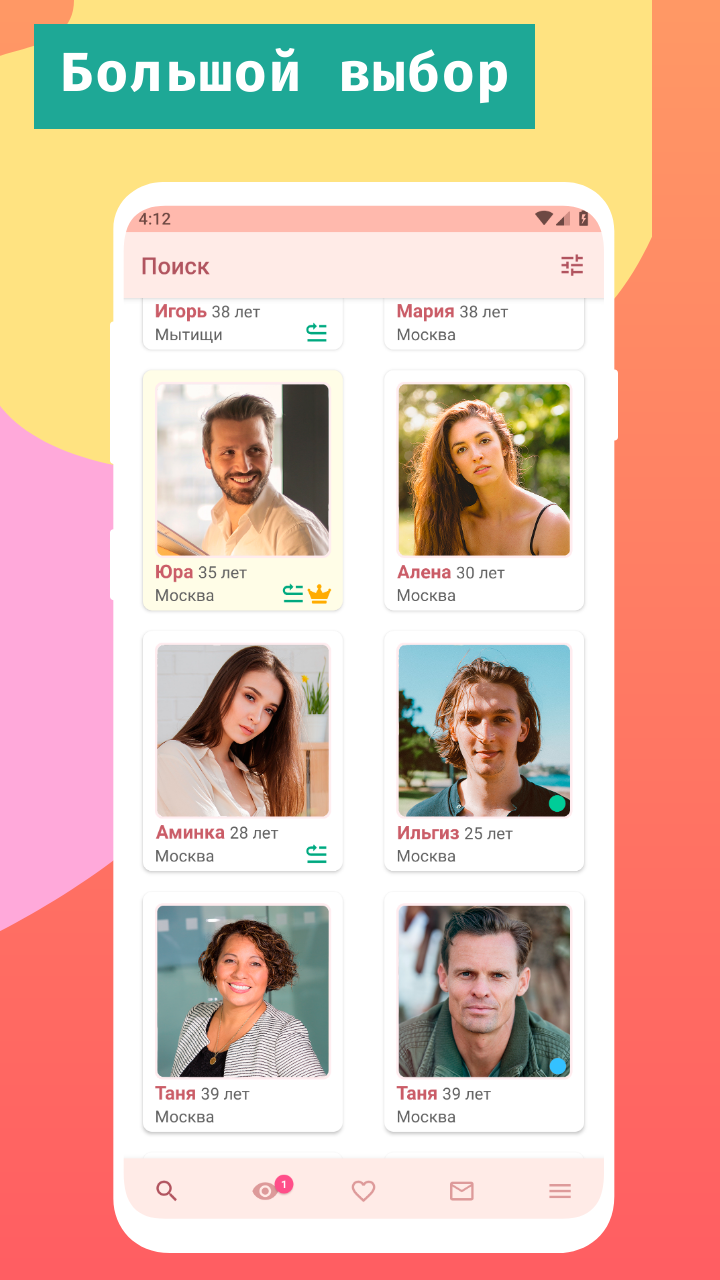720x1280 pixels.
Task: Tap green list icon on Игорь's card
Action: click(317, 333)
